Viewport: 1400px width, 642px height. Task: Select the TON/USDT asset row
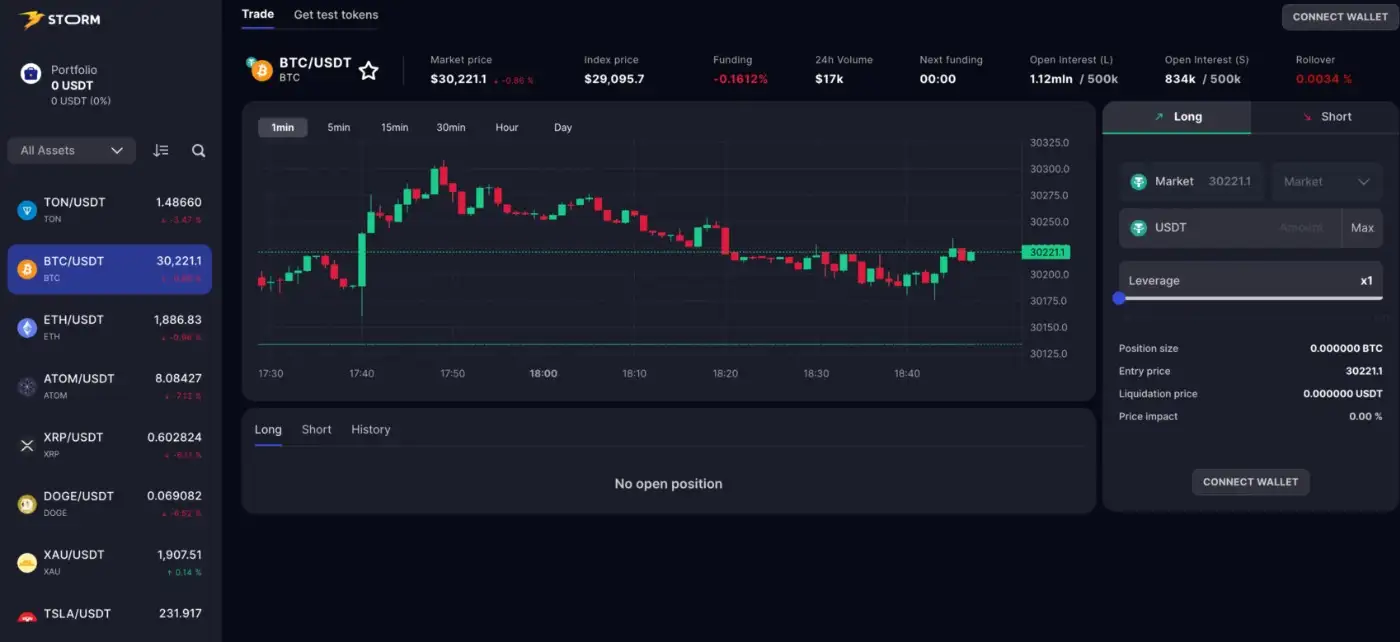pyautogui.click(x=109, y=210)
